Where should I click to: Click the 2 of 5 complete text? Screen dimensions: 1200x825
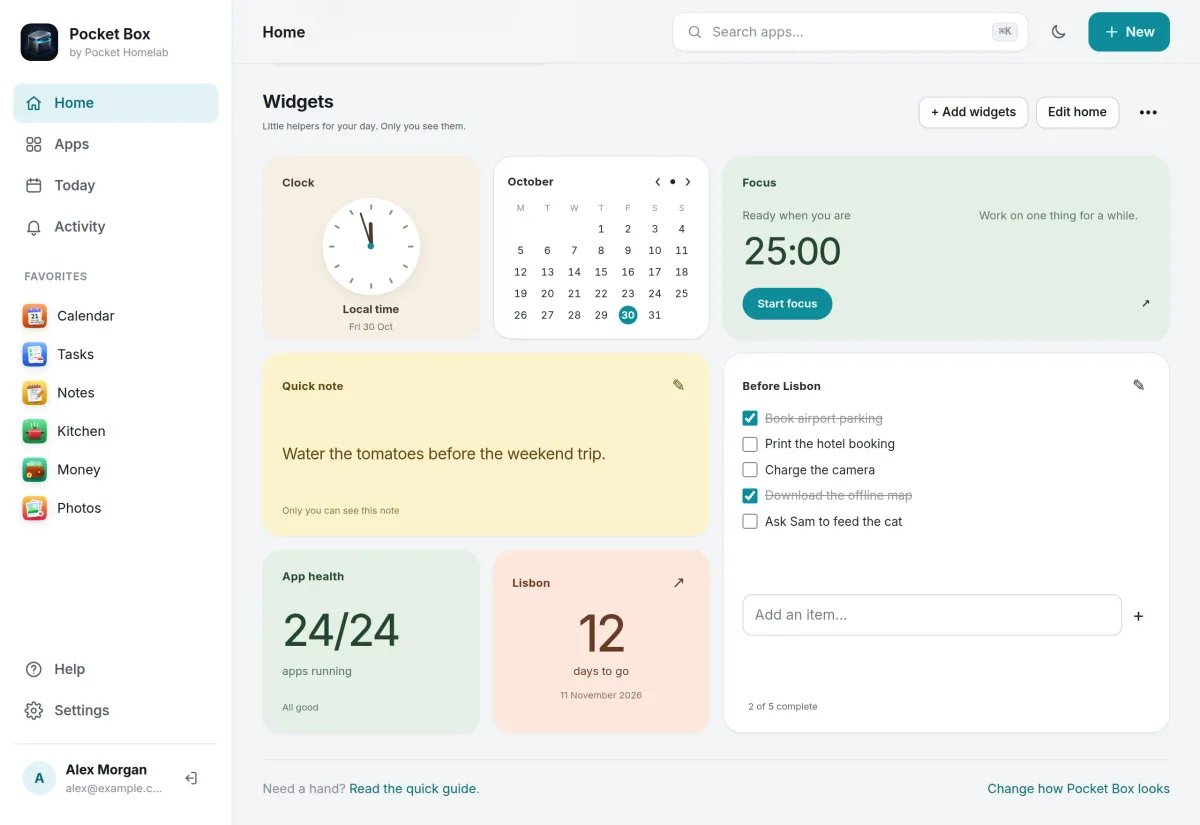pyautogui.click(x=783, y=706)
